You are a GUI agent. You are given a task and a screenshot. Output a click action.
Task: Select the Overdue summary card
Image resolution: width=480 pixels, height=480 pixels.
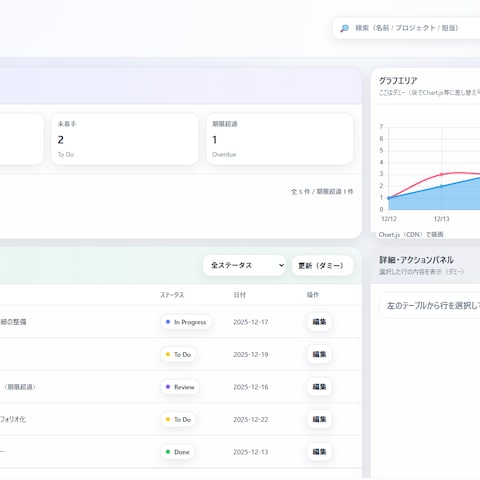[x=280, y=139]
